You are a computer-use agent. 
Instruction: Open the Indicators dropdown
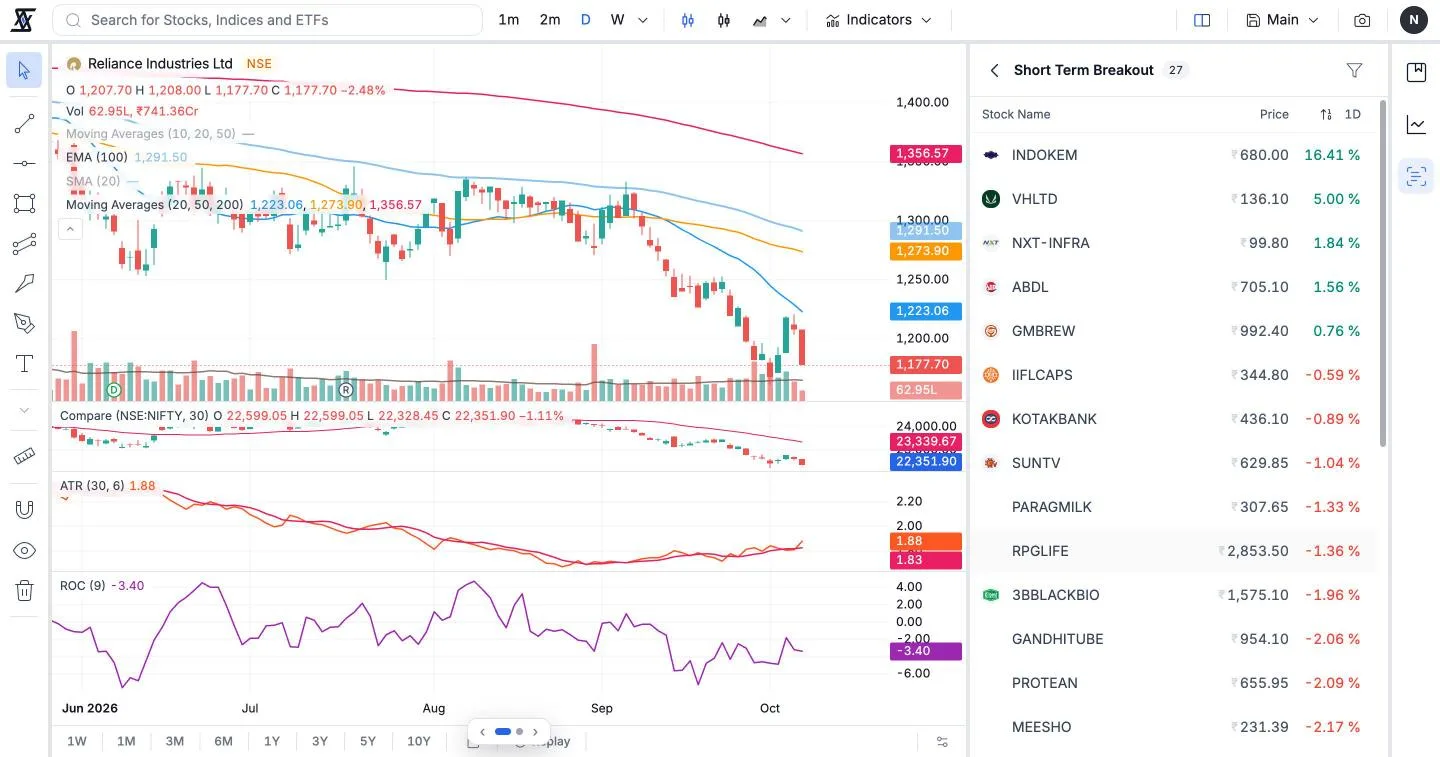(x=878, y=20)
